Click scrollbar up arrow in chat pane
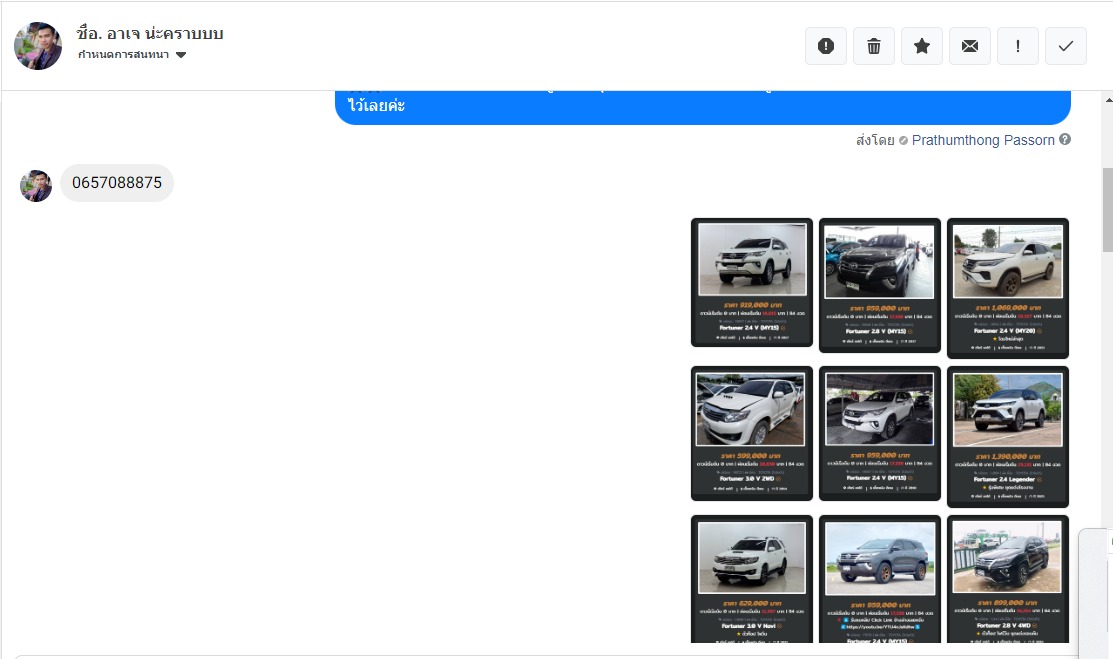 click(1106, 100)
